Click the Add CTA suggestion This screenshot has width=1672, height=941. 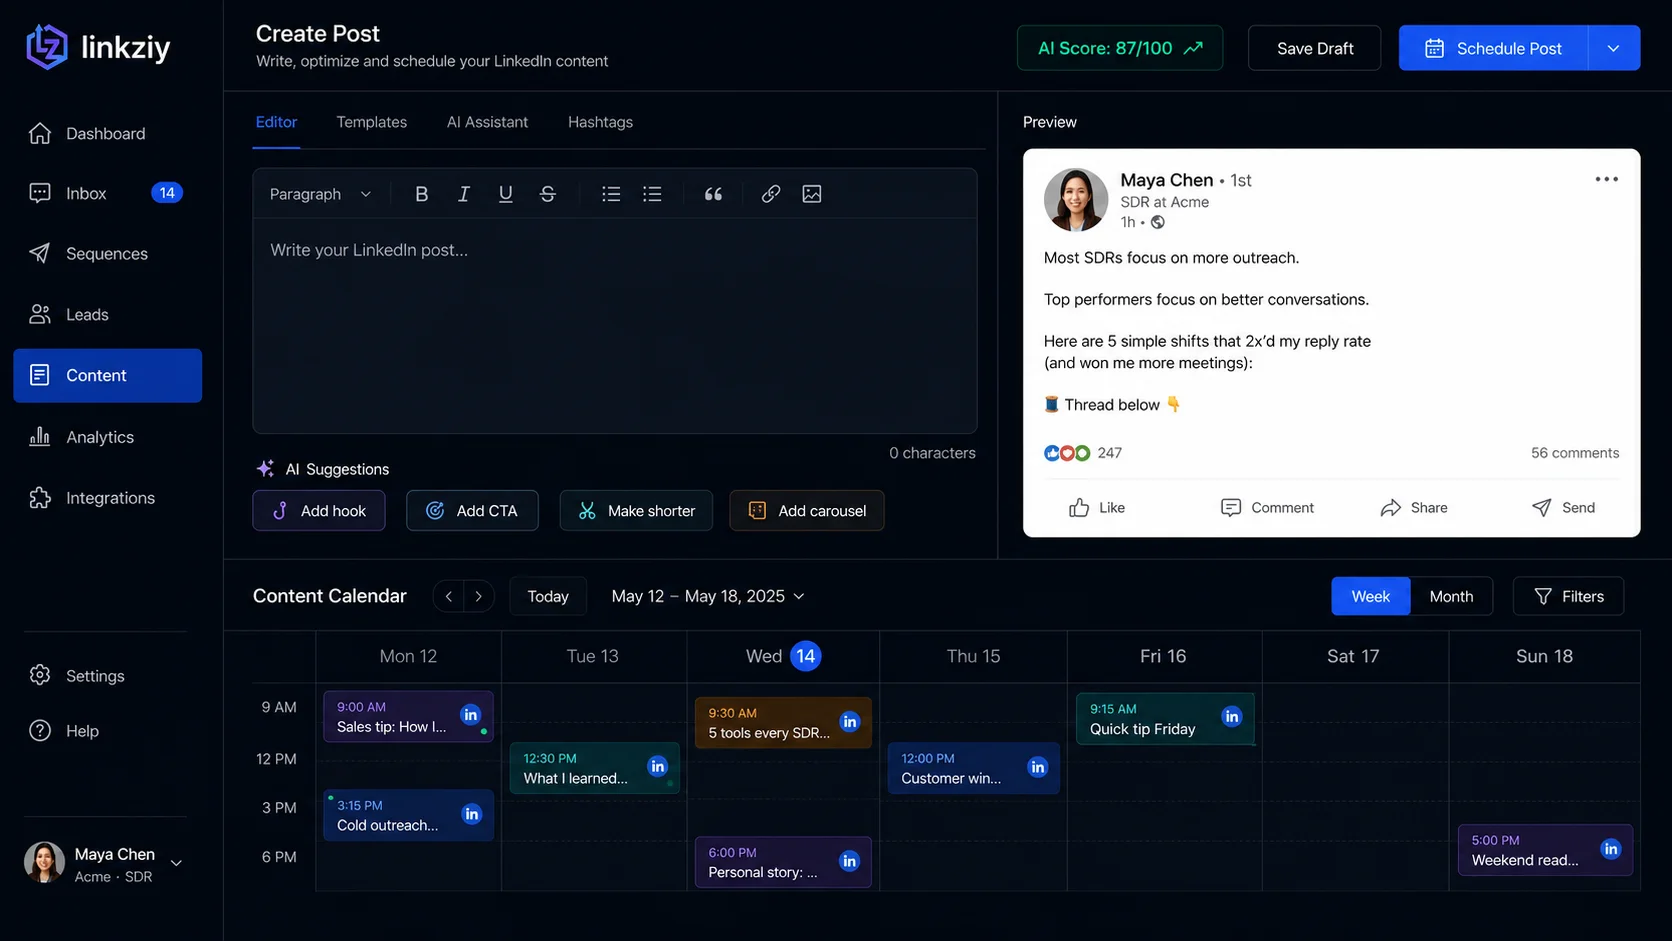472,510
